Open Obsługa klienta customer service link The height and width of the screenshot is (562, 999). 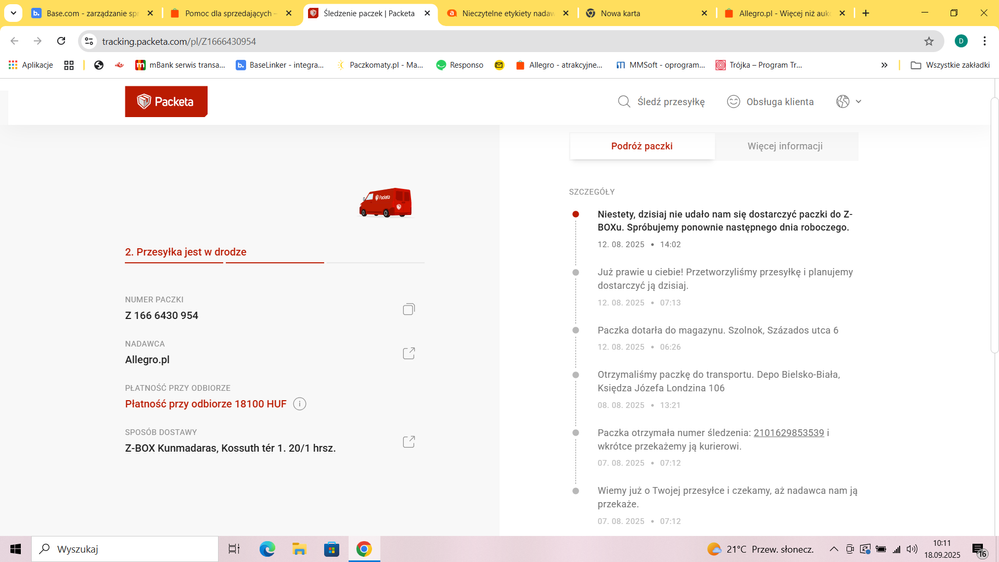tap(770, 102)
